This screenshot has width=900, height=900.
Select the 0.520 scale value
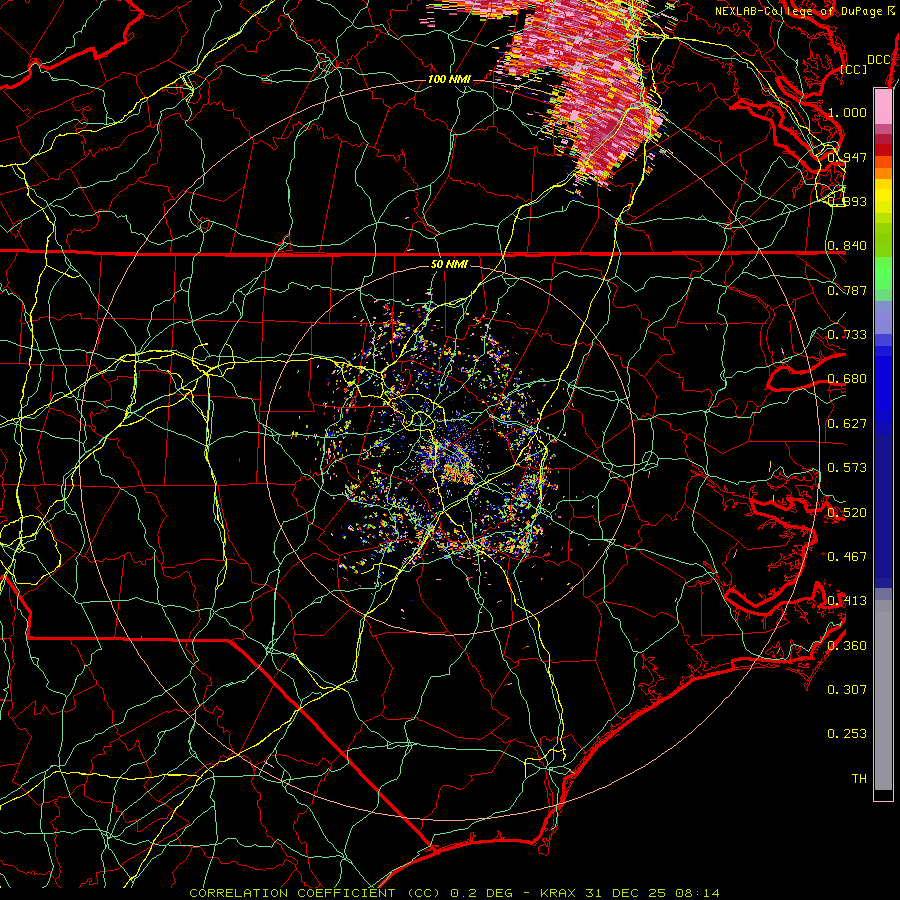click(x=847, y=513)
